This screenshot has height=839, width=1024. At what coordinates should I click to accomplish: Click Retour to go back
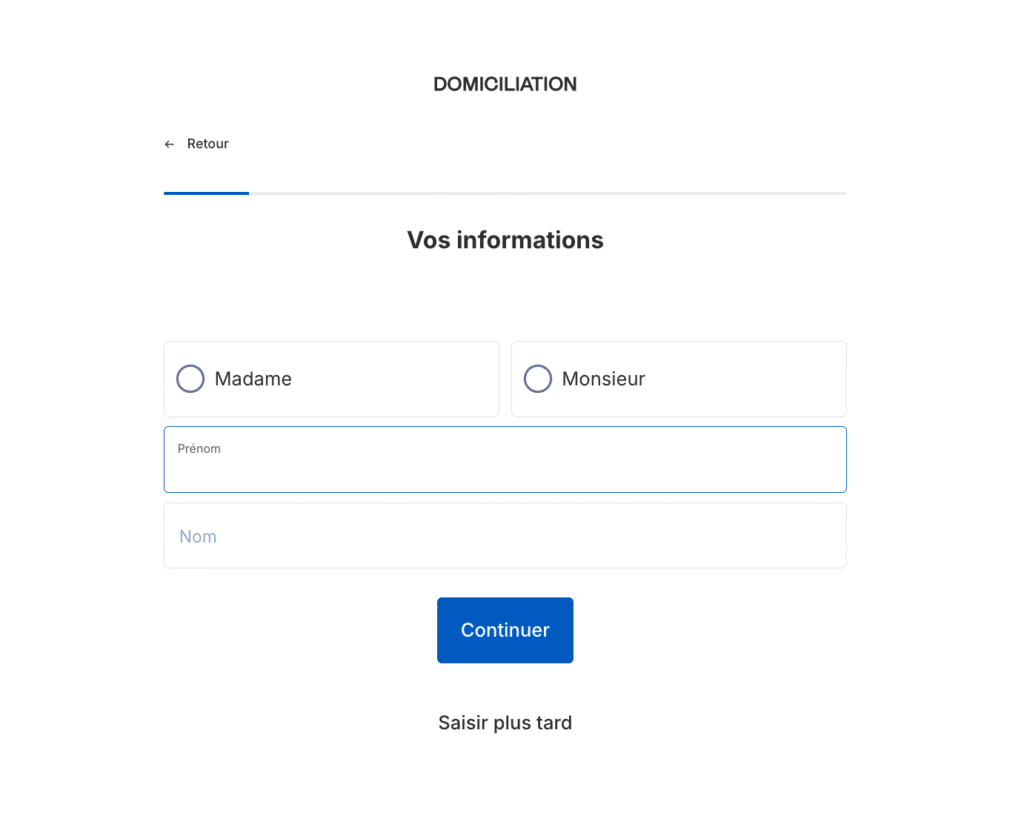point(205,144)
